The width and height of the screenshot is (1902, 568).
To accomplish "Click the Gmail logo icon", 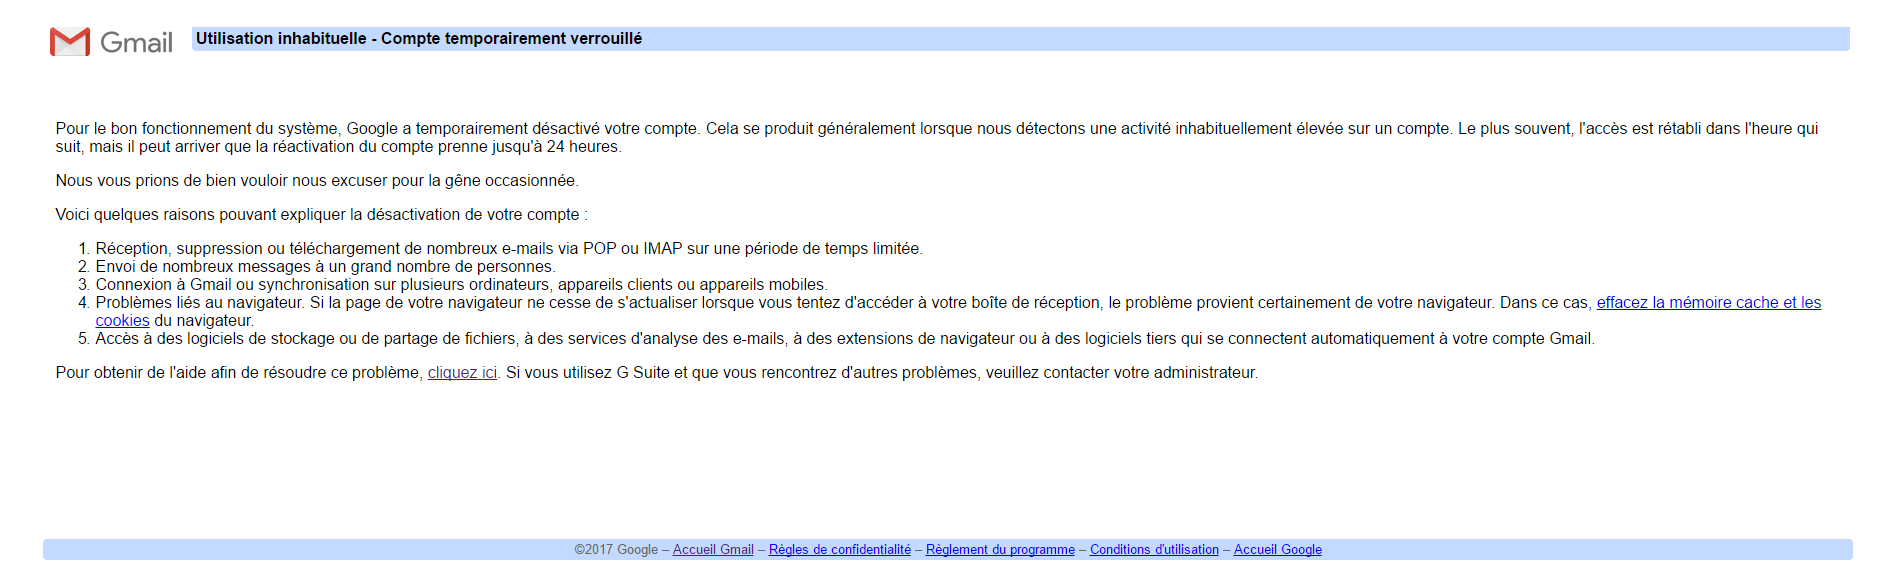I will point(70,42).
